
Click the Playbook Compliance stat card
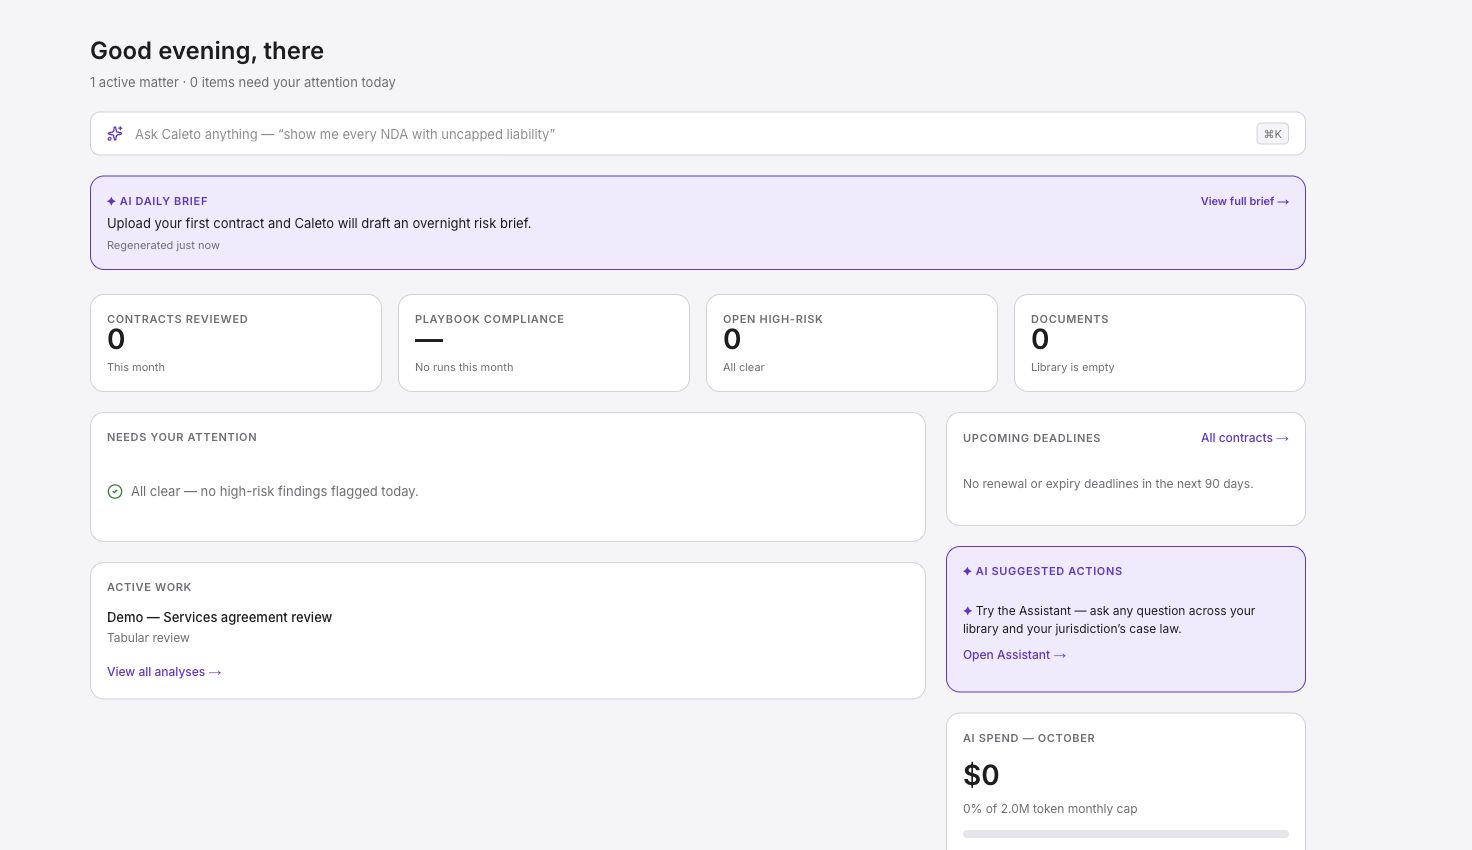(544, 343)
